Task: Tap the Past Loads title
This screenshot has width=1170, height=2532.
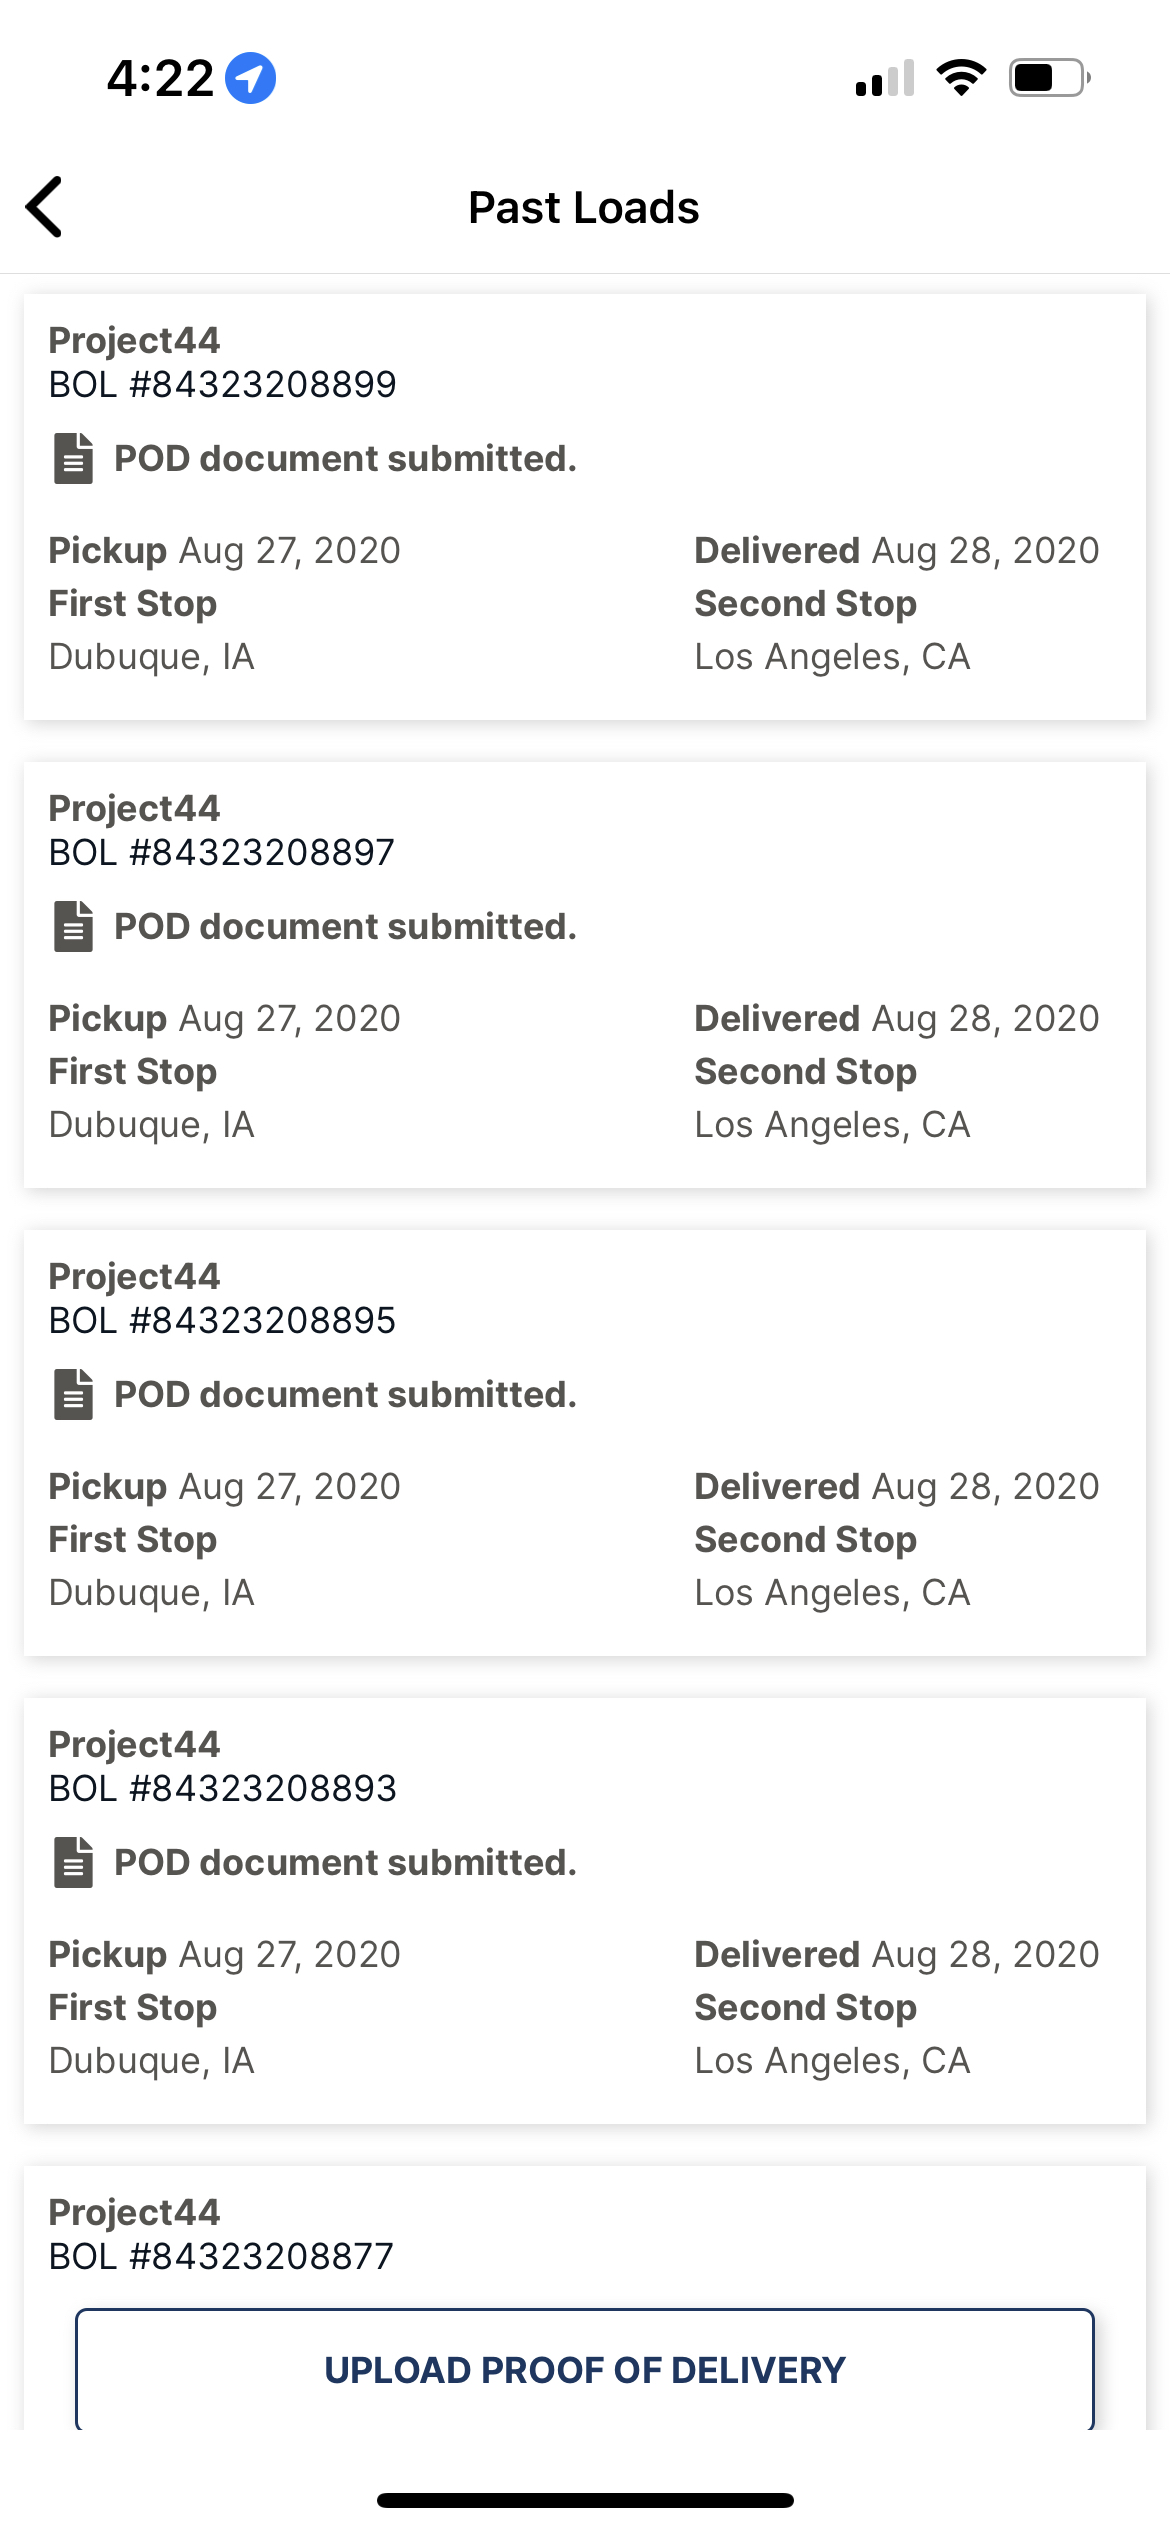Action: point(584,208)
